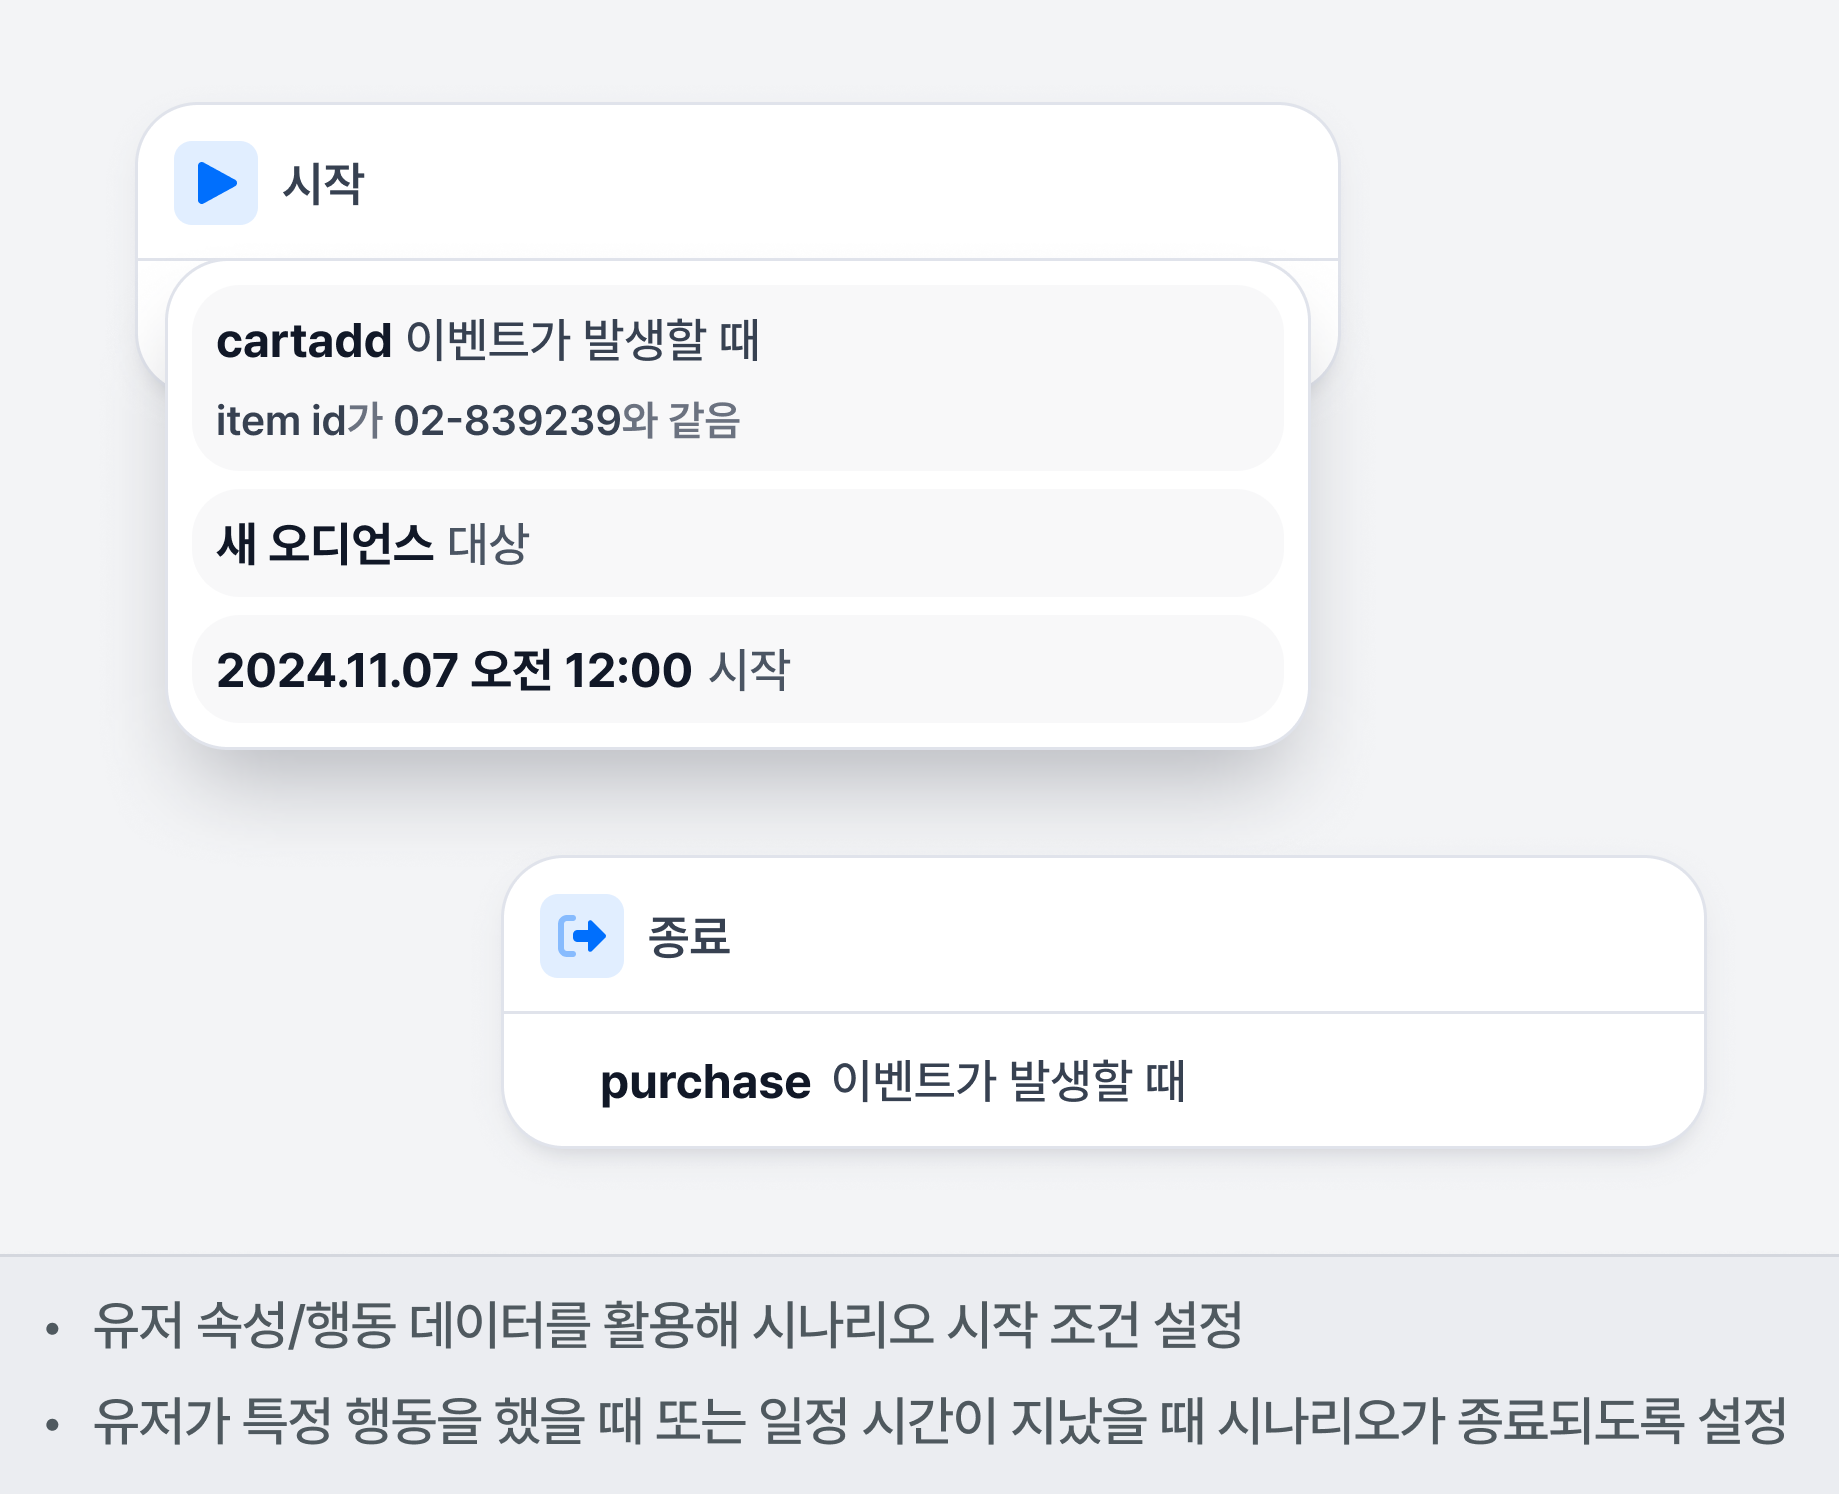Click the 2024.11.07 date value
Viewport: 1839px width, 1494px height.
pos(337,670)
